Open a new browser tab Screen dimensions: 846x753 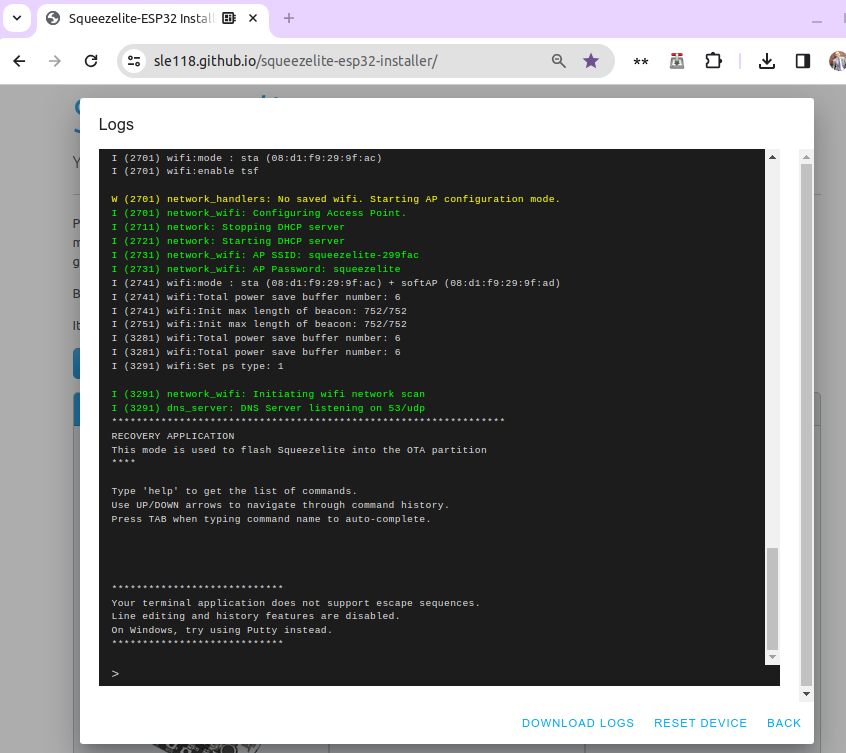[x=289, y=18]
